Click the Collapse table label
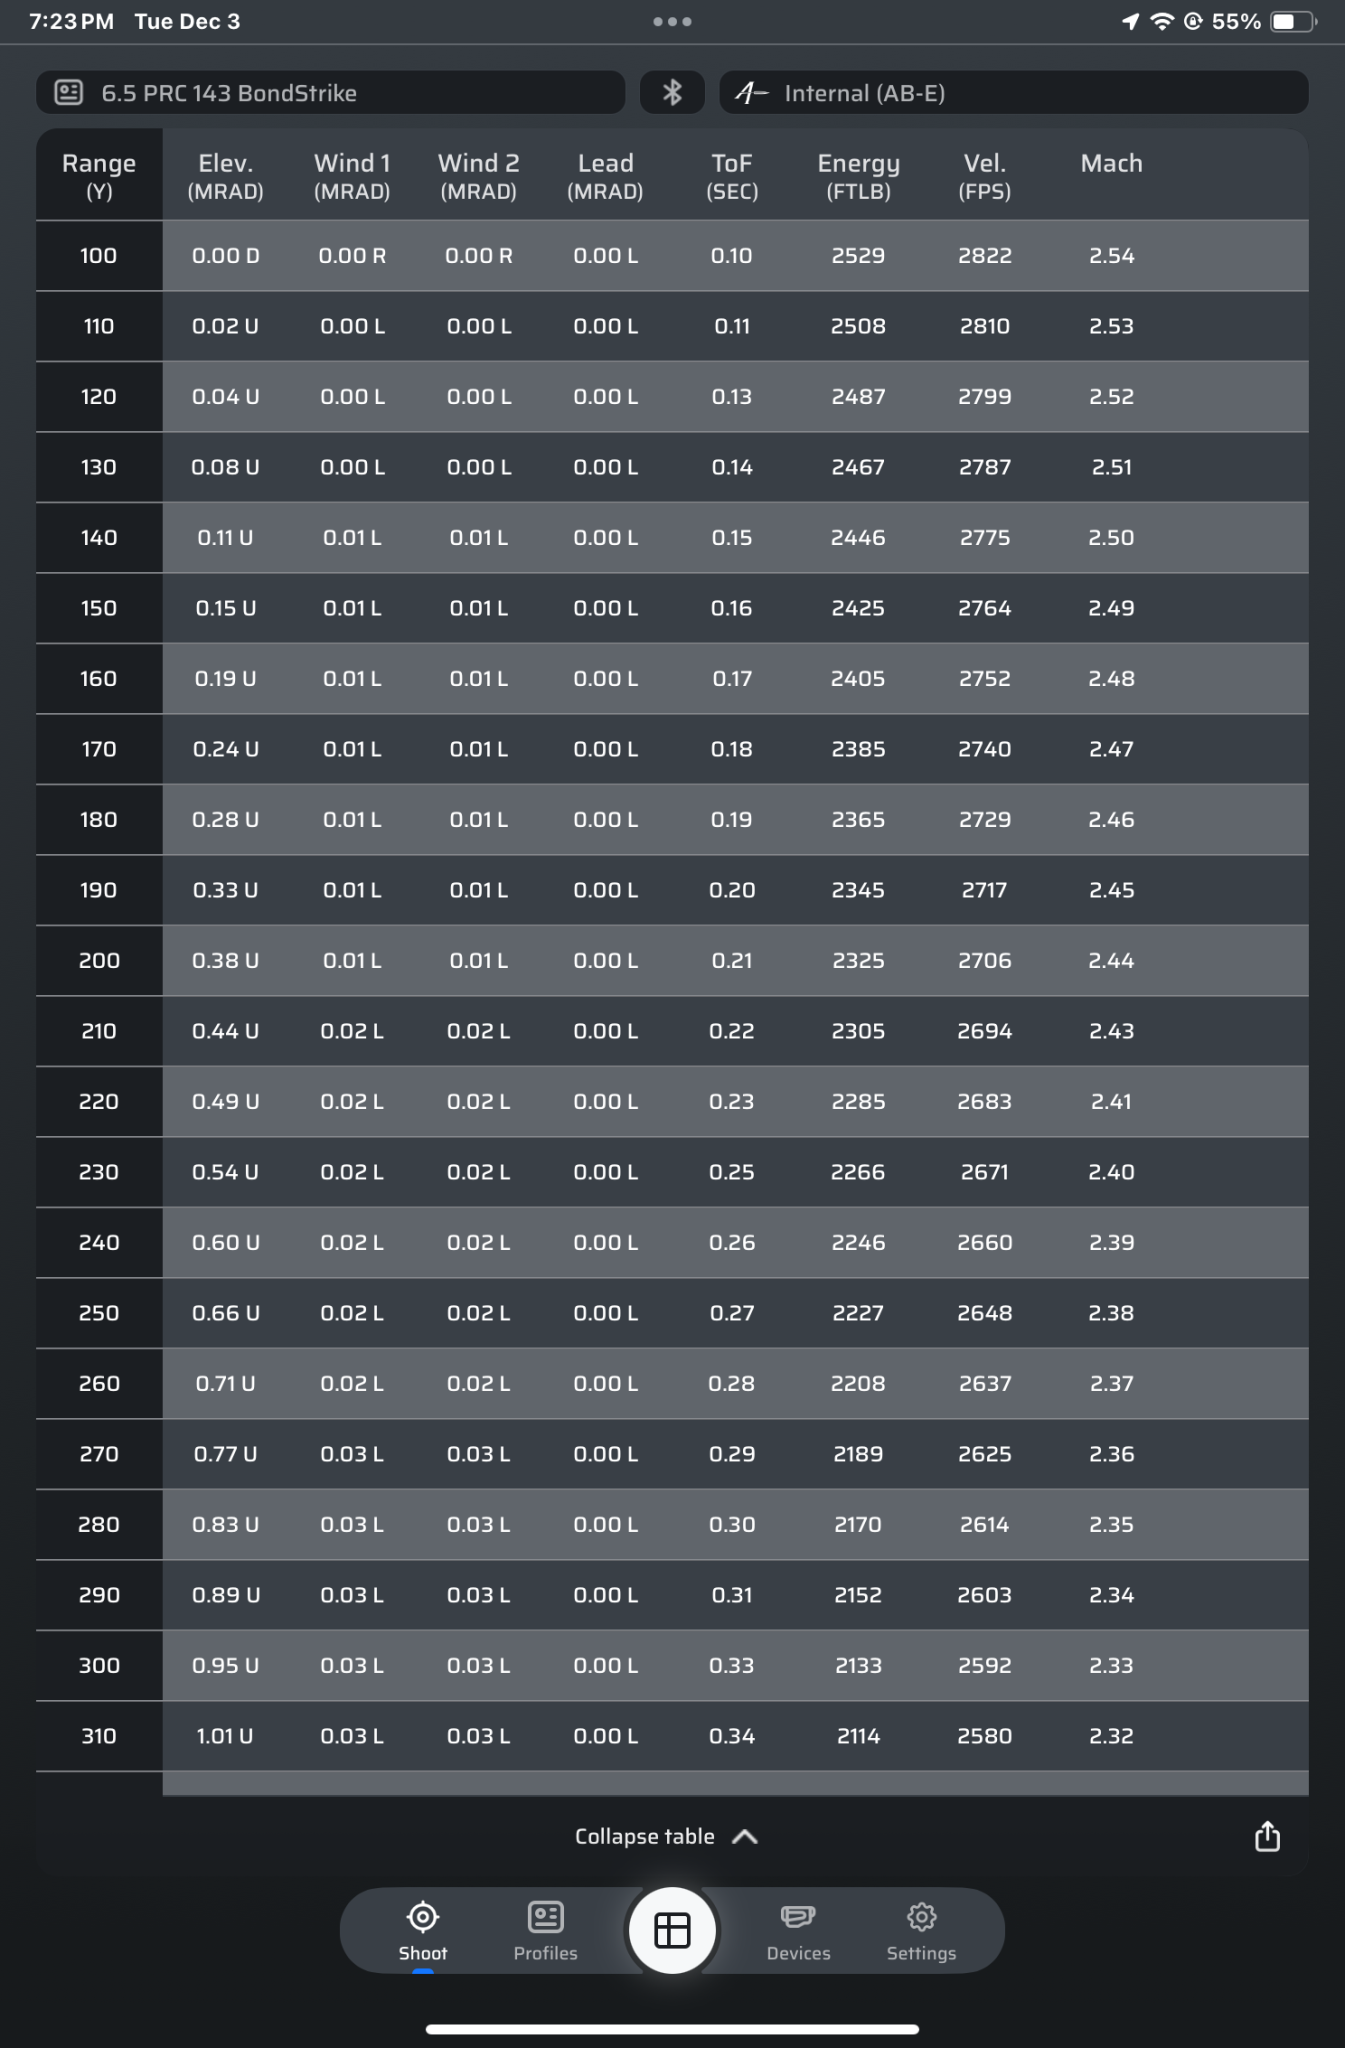 [x=644, y=1837]
